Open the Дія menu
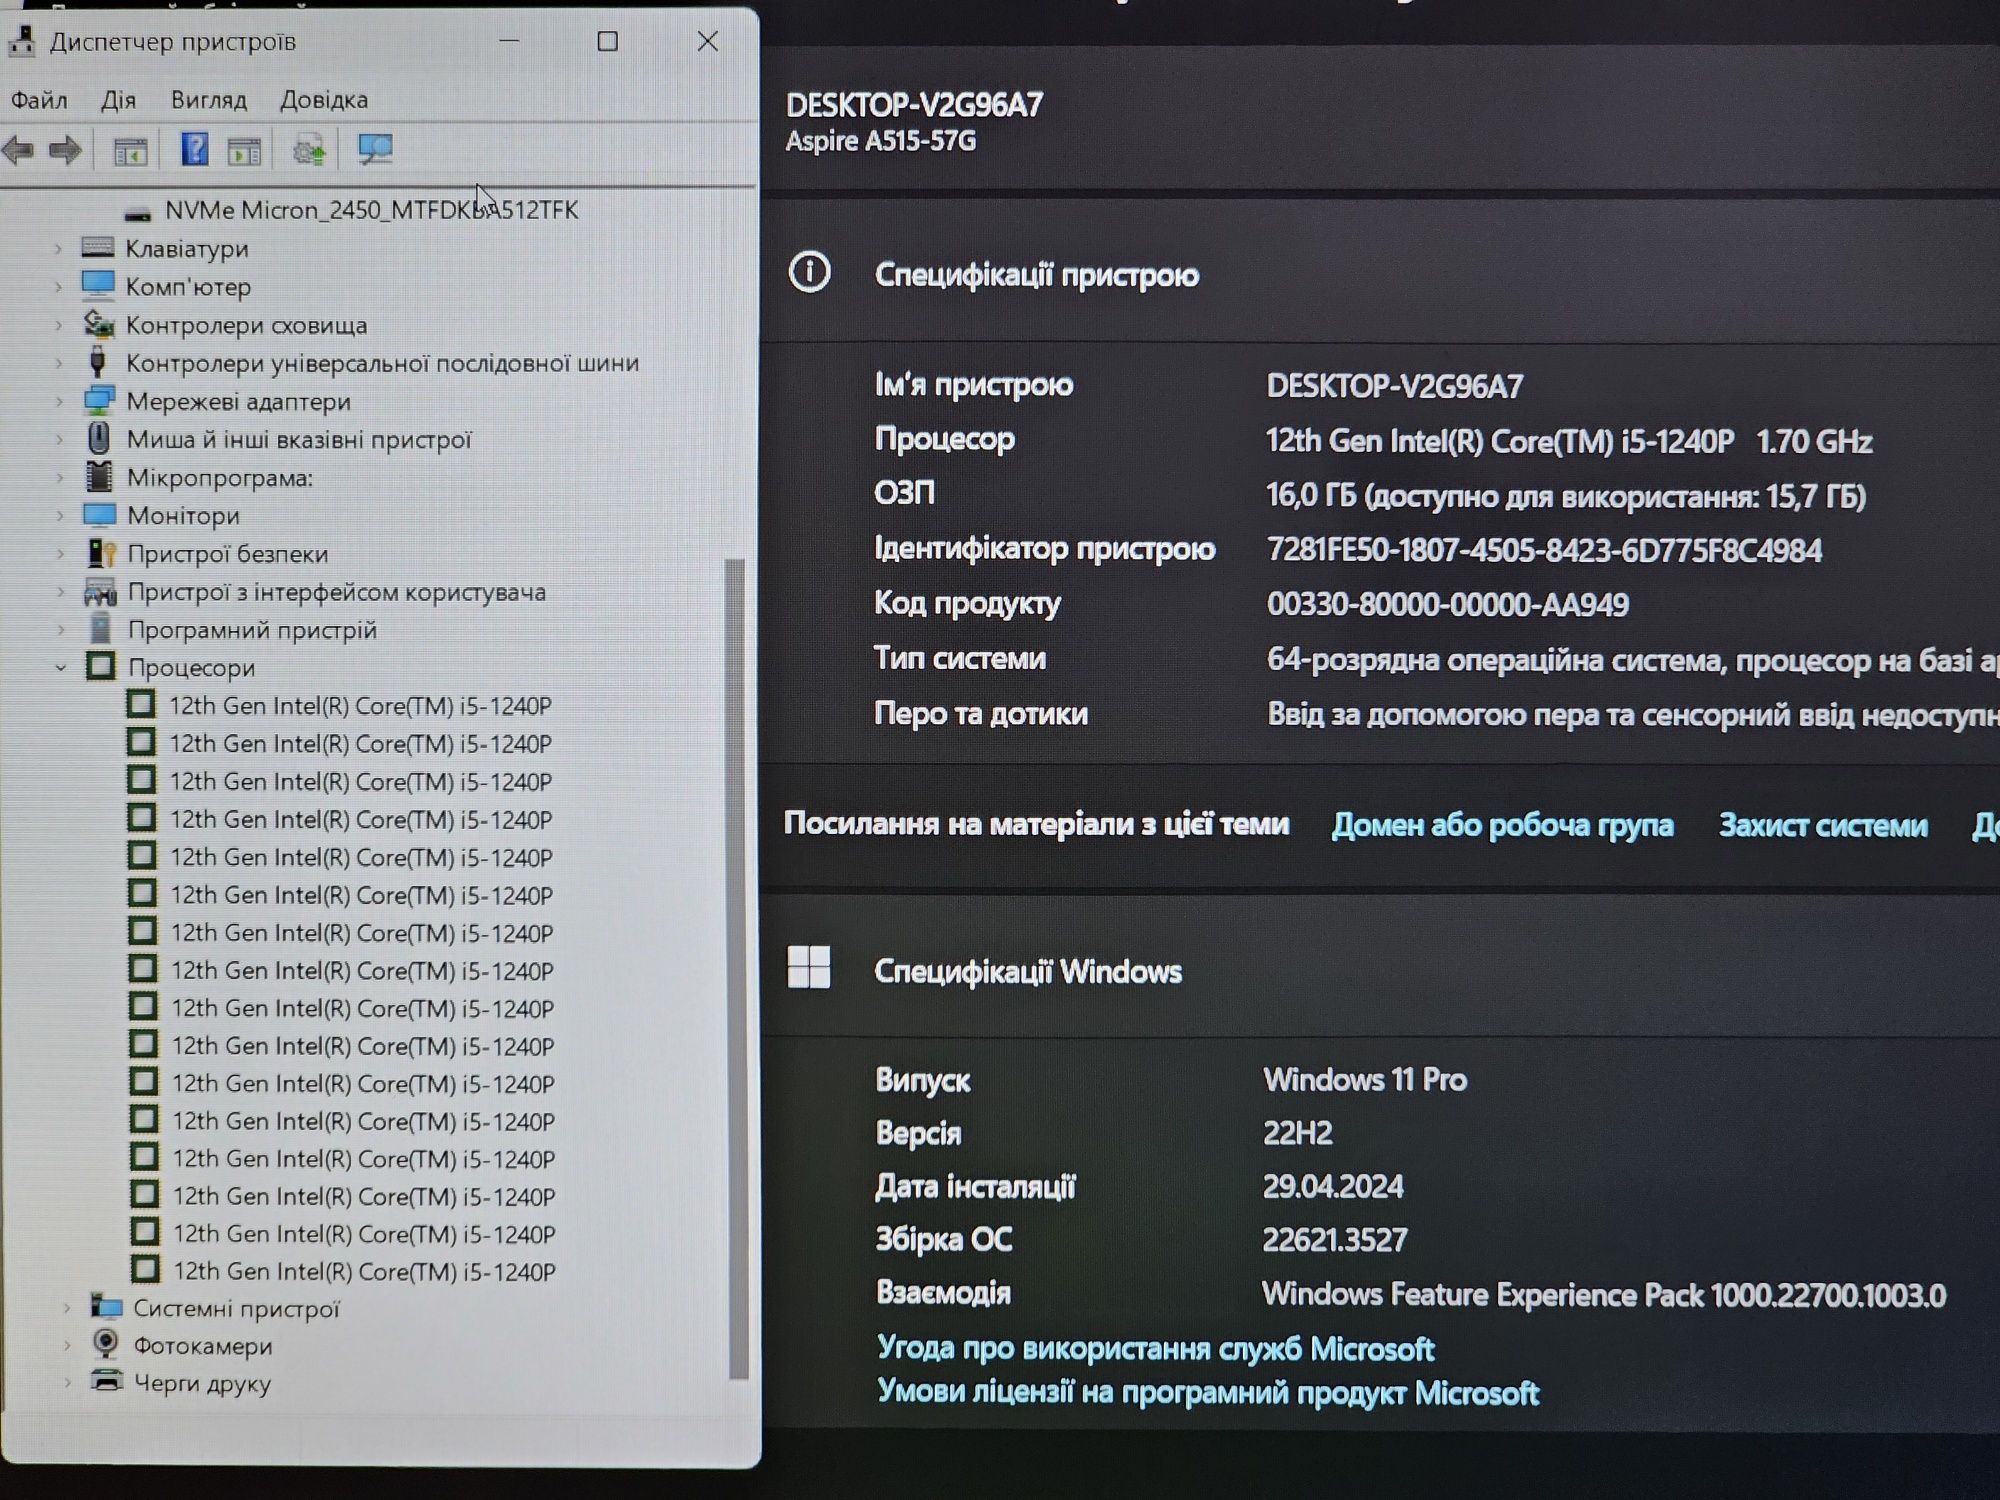 click(x=118, y=100)
